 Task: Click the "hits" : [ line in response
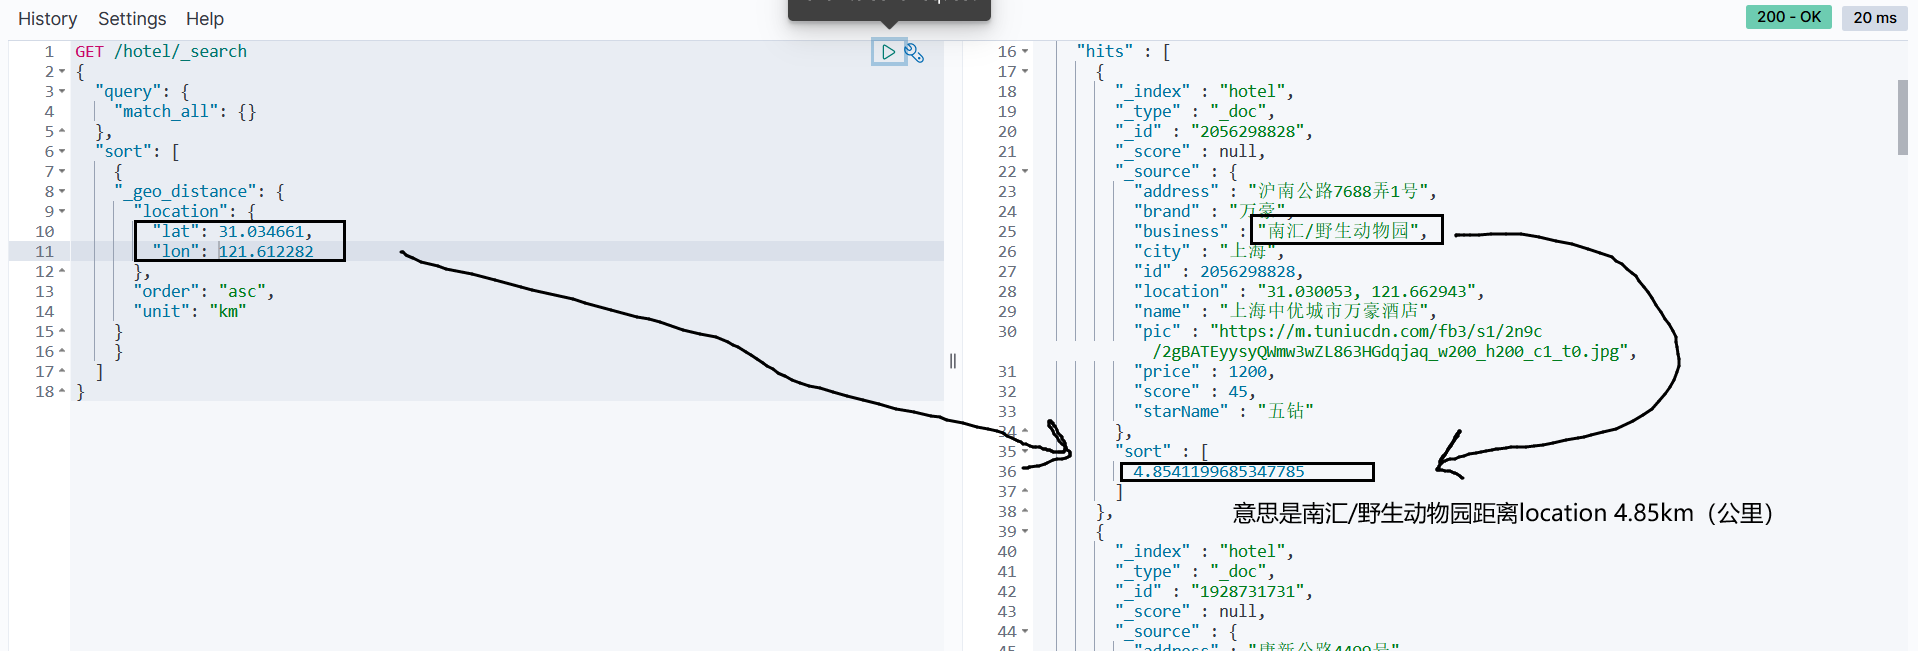point(1123,51)
